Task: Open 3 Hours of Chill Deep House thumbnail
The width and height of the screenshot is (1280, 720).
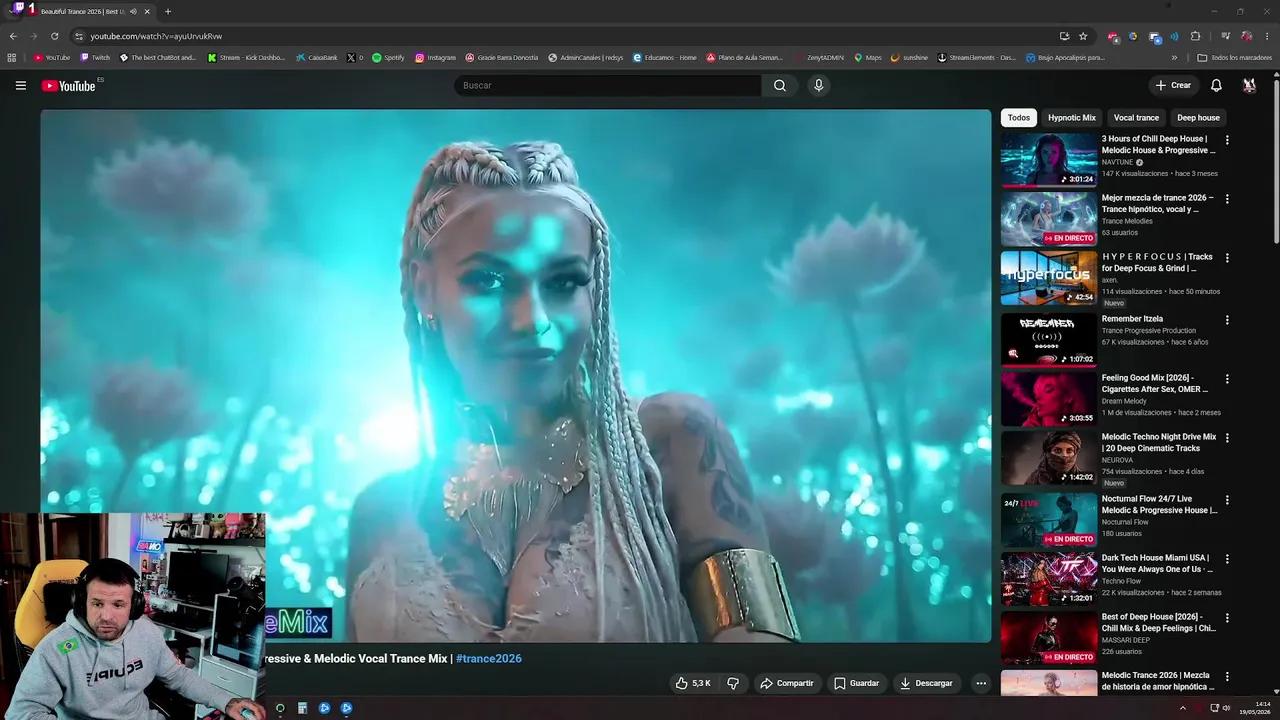Action: (1049, 160)
